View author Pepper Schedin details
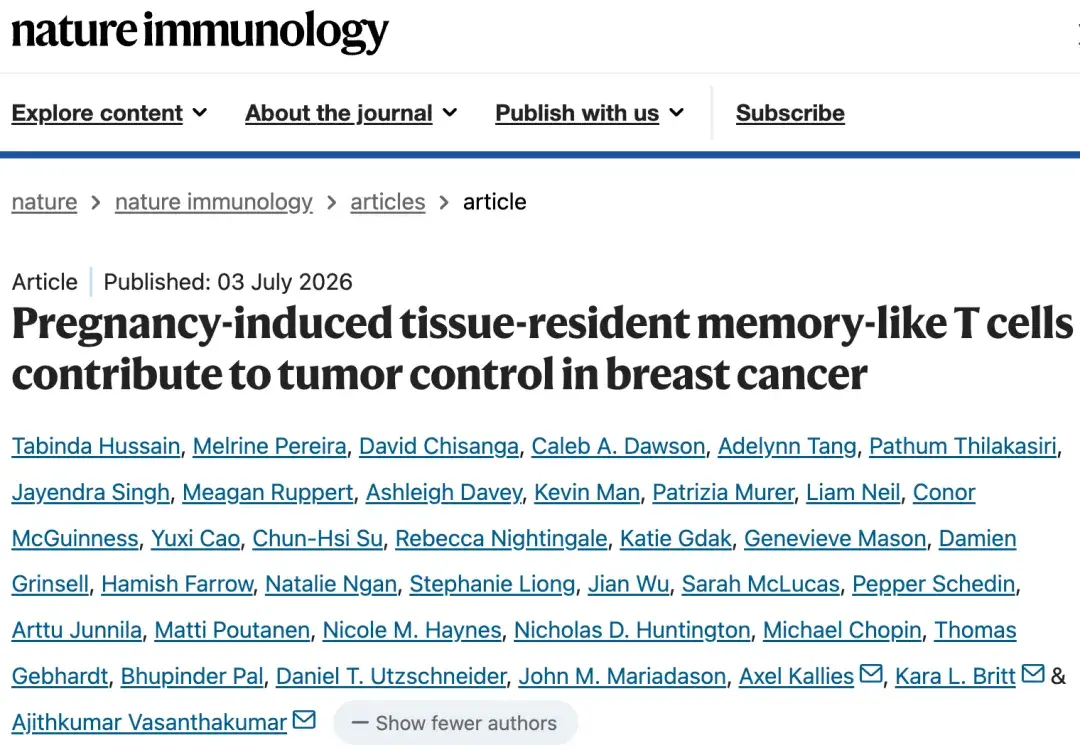1080x750 pixels. [934, 584]
